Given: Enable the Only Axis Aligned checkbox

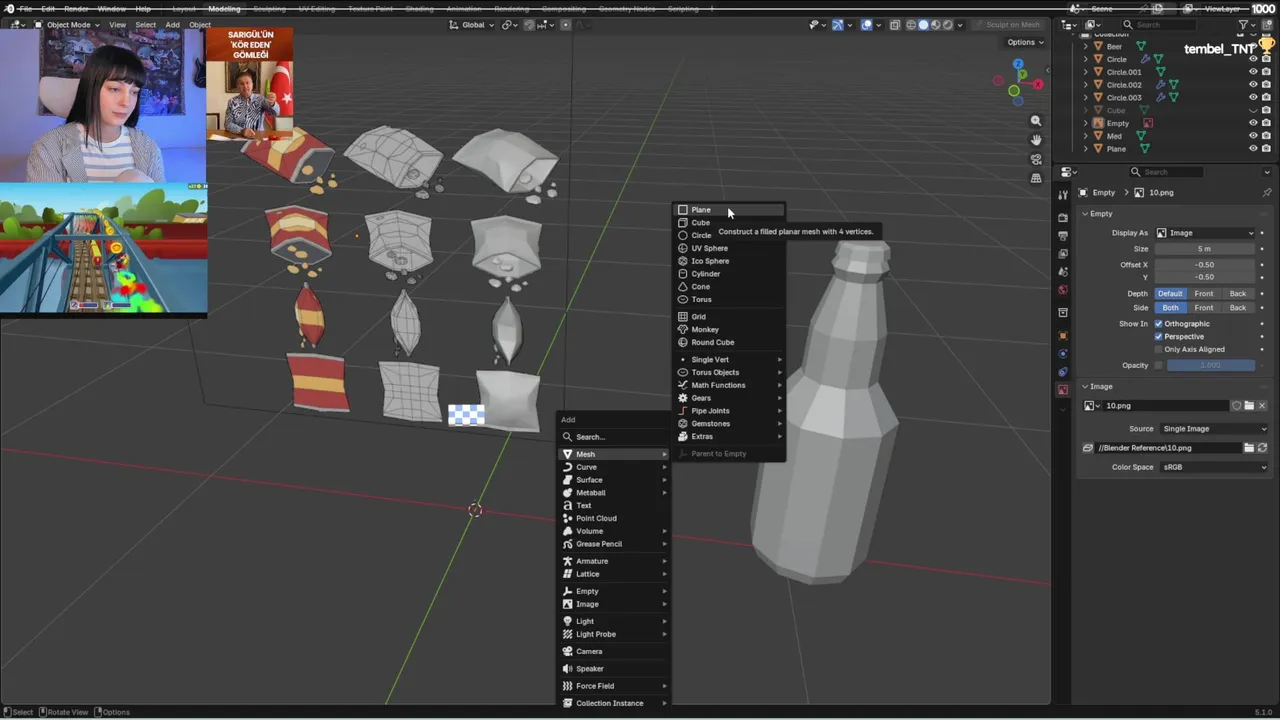Looking at the screenshot, I should point(1159,349).
